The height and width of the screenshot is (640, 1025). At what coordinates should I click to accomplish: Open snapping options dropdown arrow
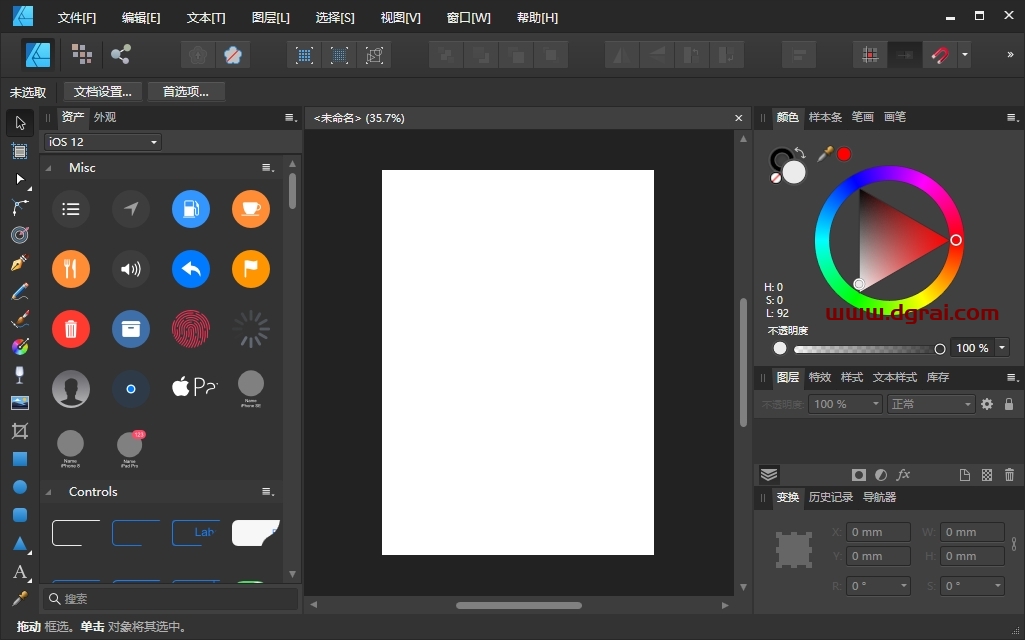(964, 55)
